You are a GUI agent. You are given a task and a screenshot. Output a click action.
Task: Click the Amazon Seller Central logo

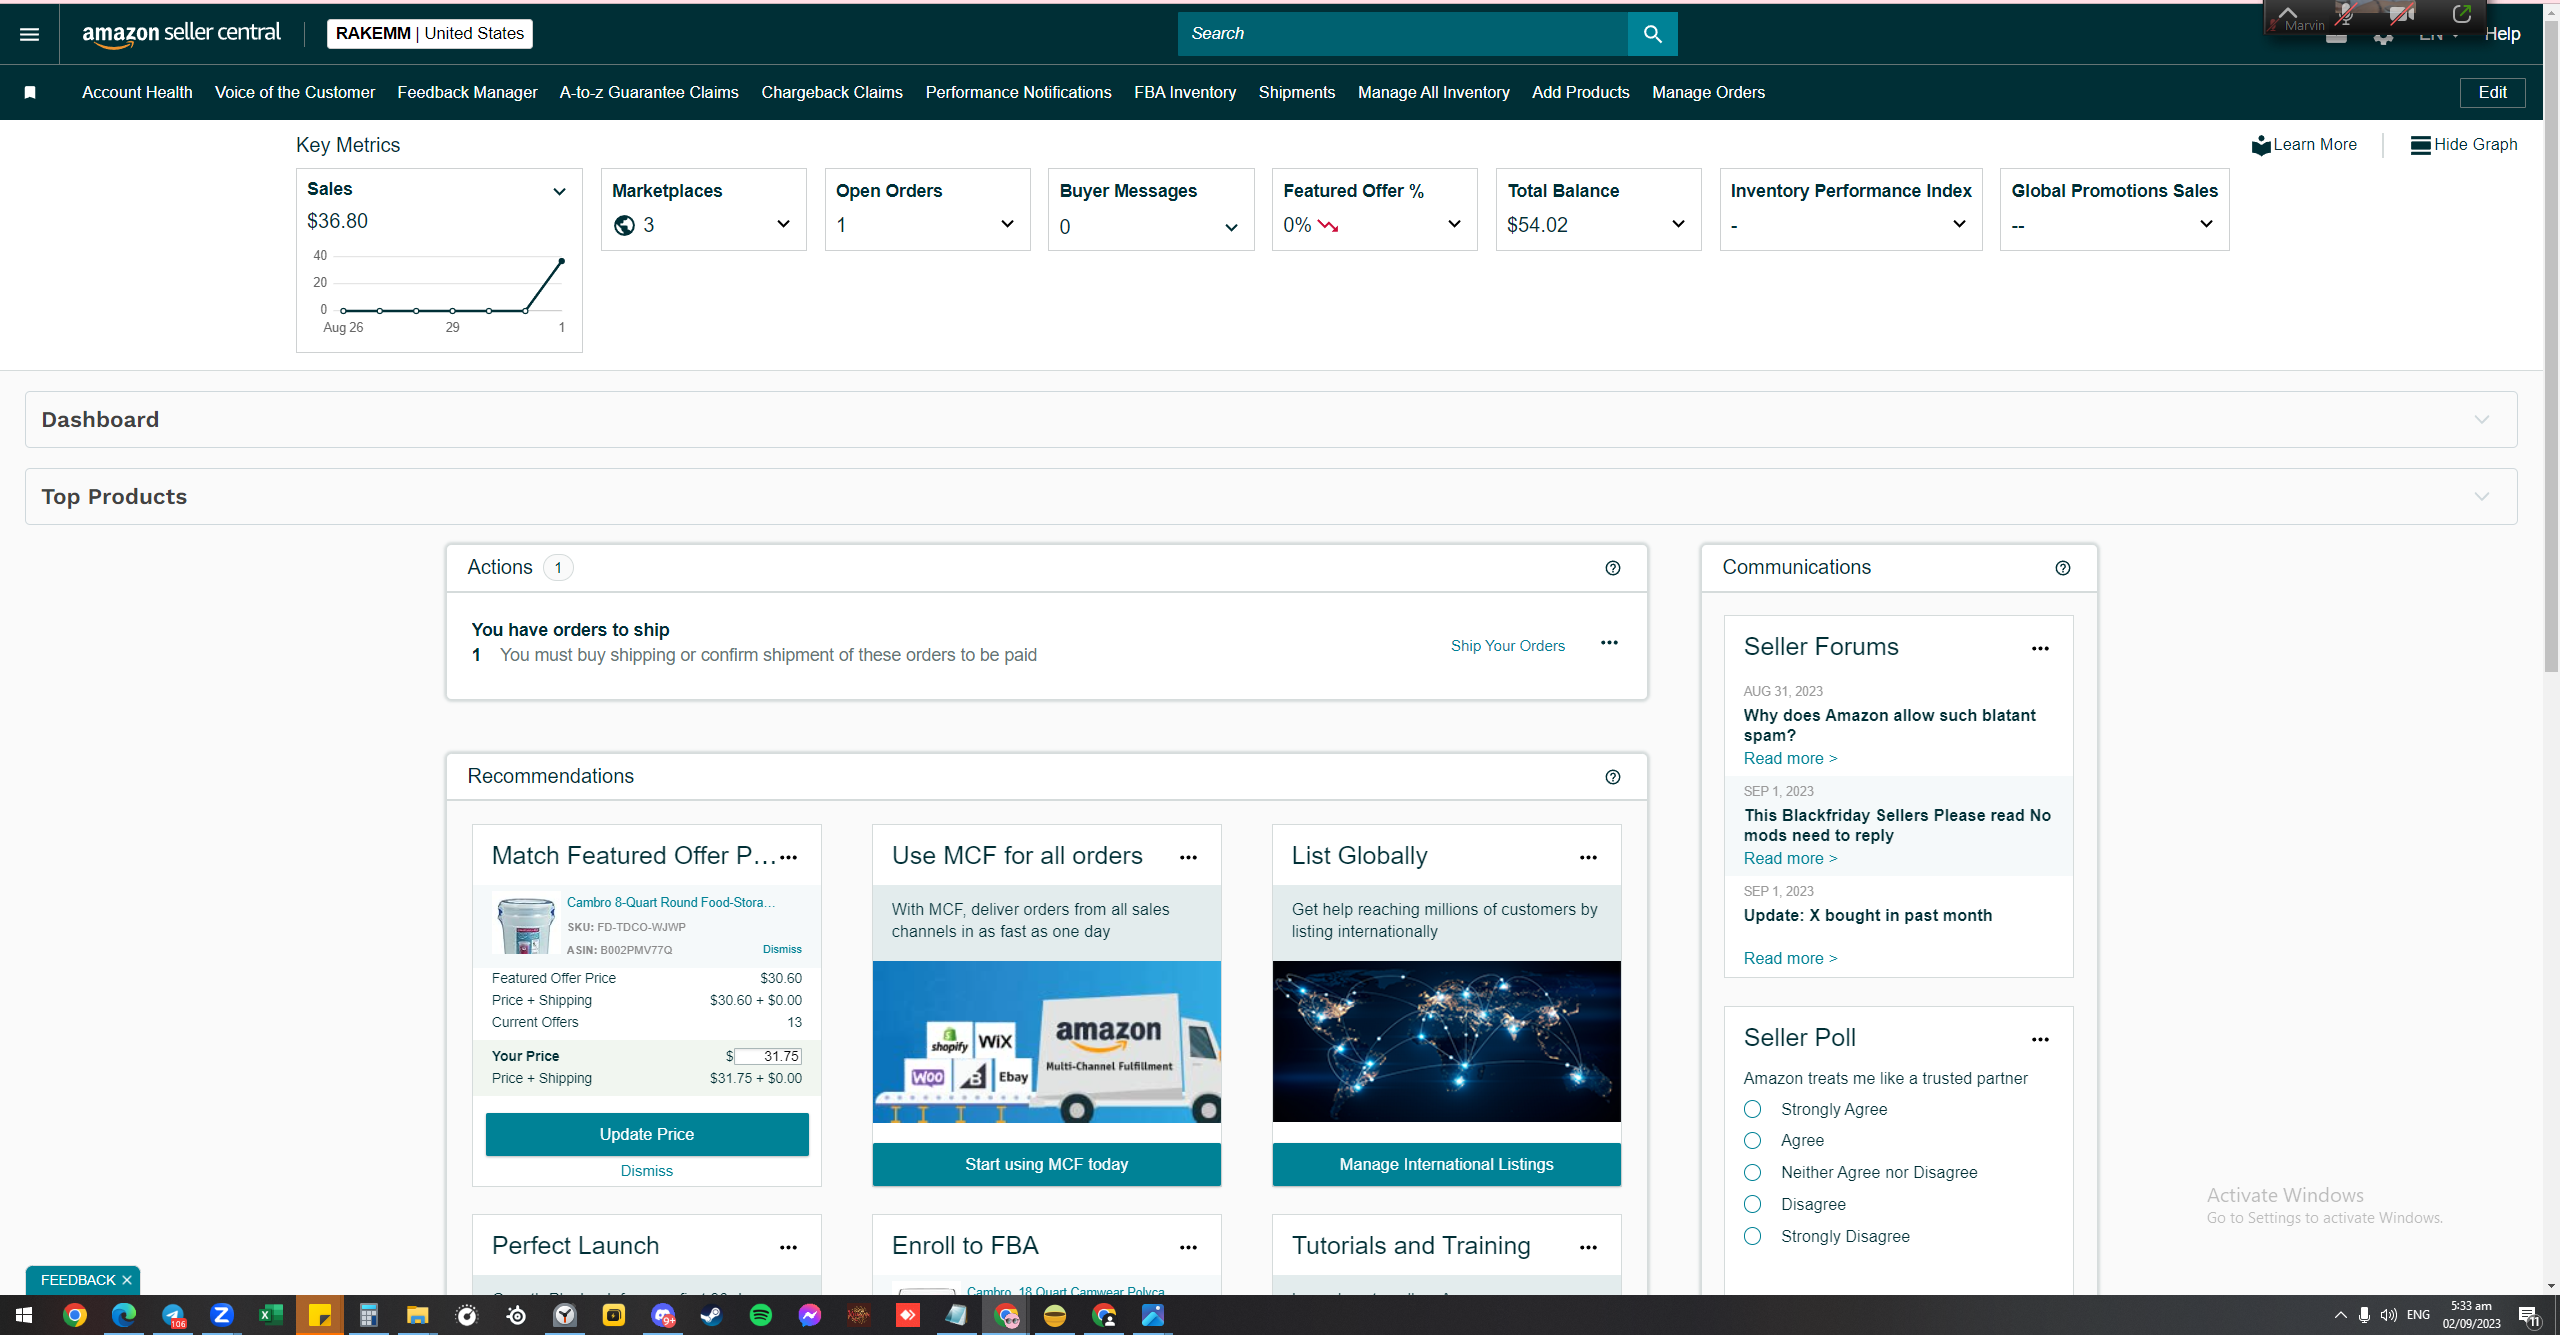click(x=181, y=34)
